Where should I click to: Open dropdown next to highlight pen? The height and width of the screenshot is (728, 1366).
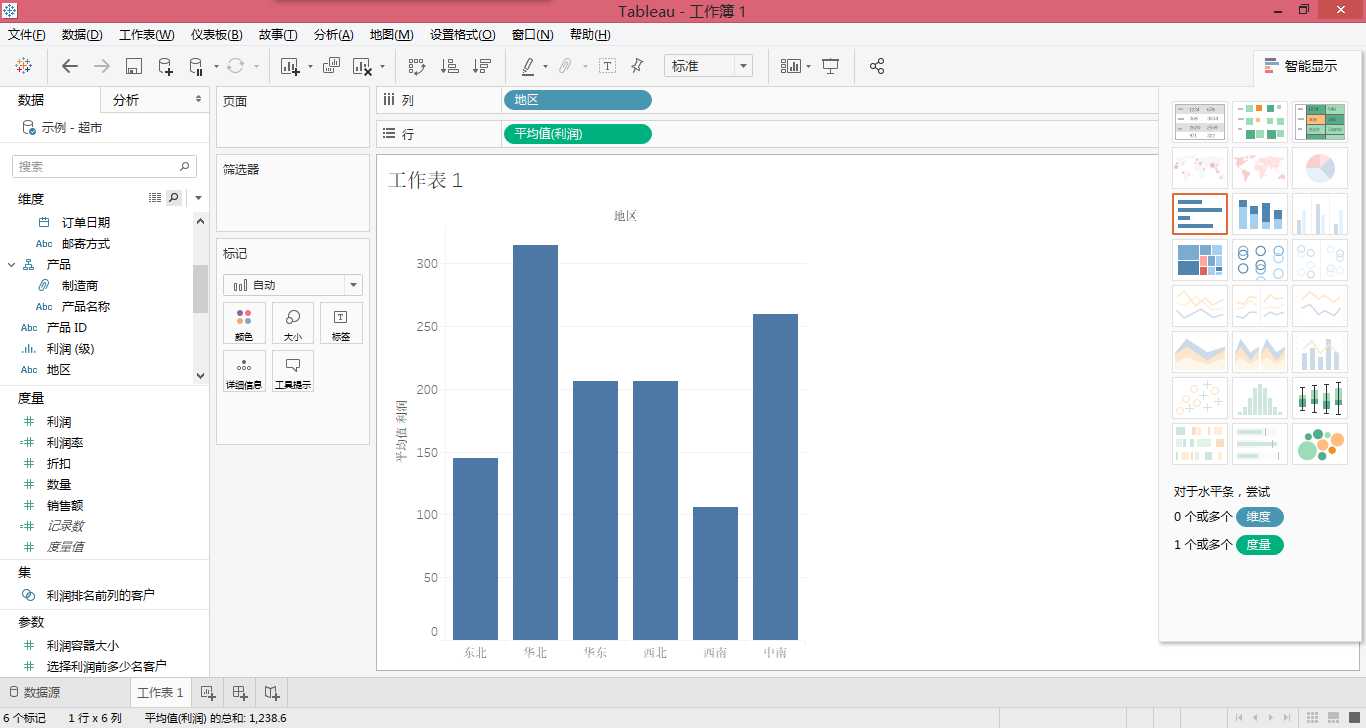(x=545, y=67)
